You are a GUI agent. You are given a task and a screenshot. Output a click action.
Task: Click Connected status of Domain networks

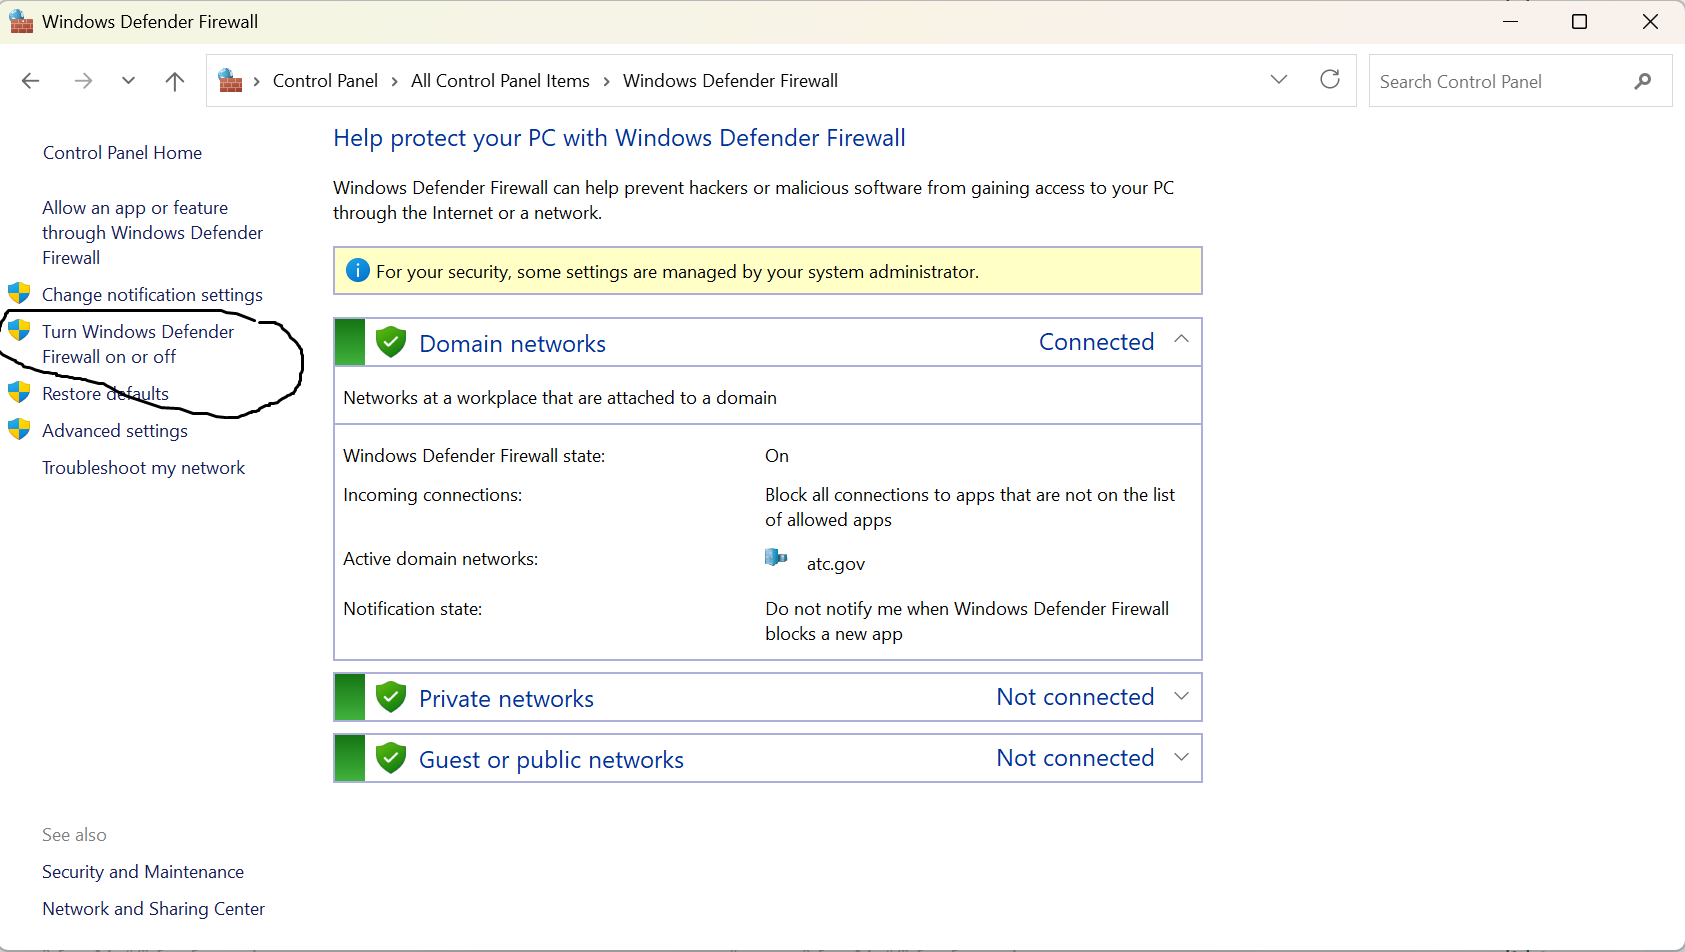click(x=1096, y=342)
